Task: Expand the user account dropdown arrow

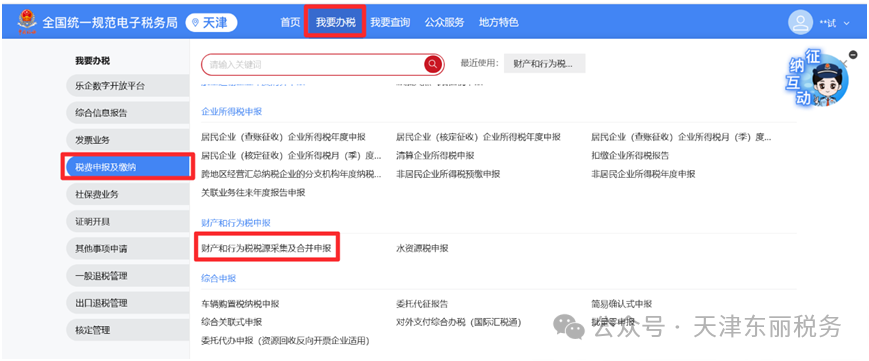Action: coord(846,23)
